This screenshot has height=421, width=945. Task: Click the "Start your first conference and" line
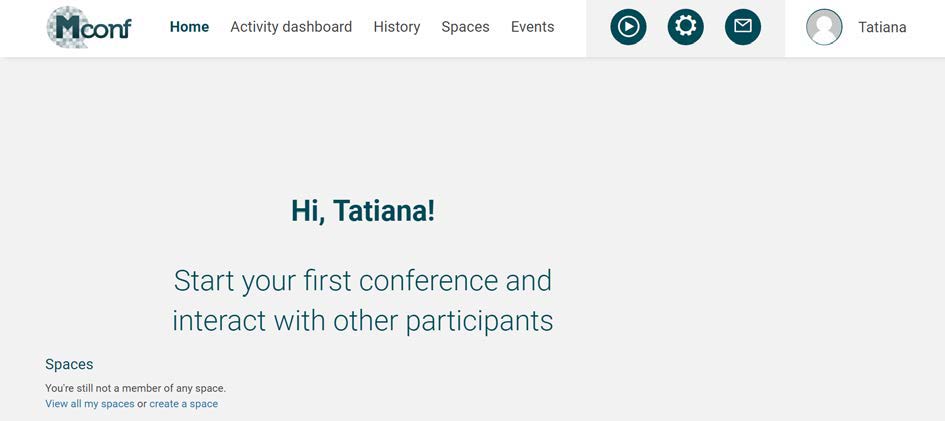click(x=363, y=281)
